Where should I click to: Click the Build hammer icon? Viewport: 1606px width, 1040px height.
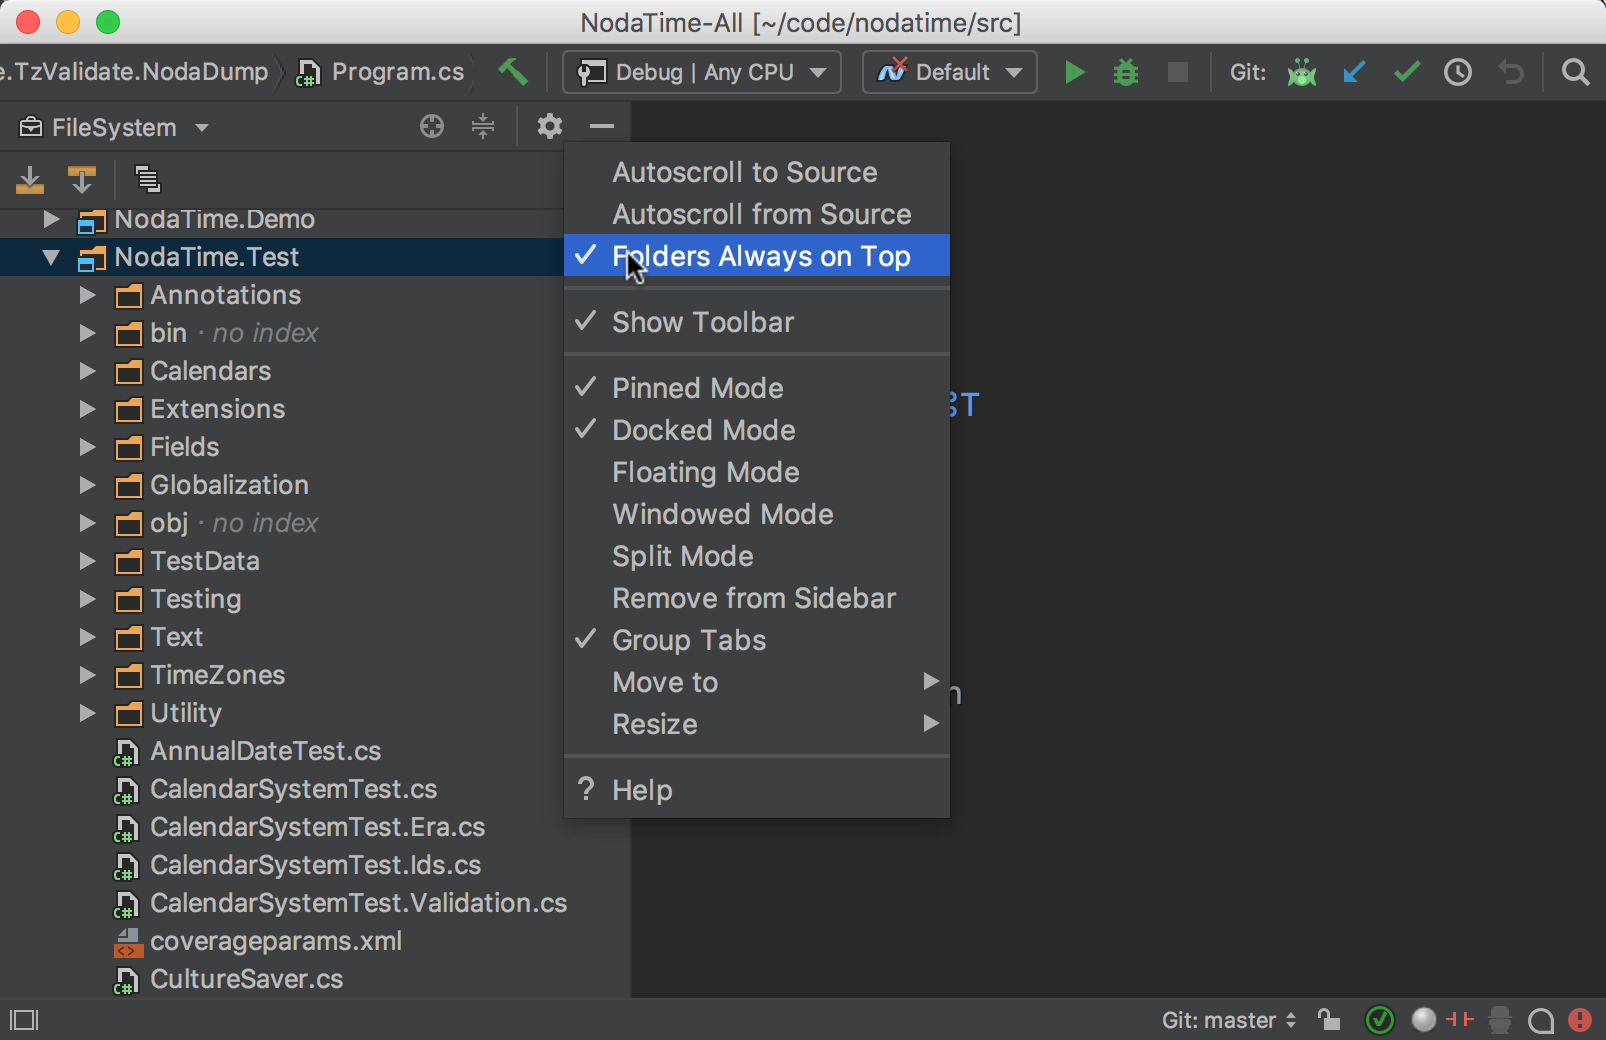513,72
